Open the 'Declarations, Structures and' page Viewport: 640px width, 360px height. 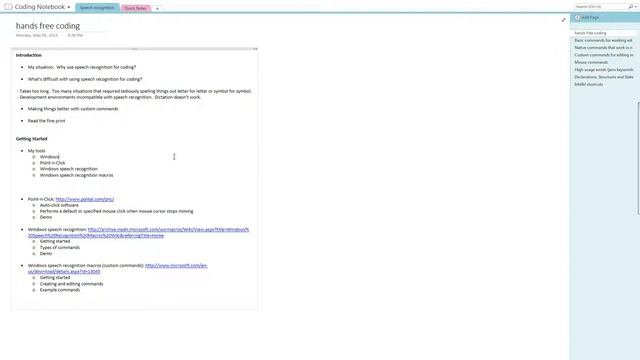pos(603,77)
